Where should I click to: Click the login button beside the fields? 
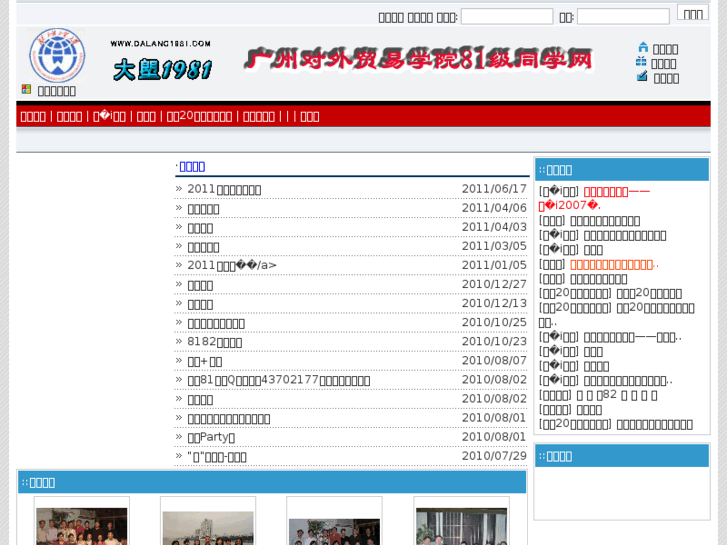click(x=693, y=13)
